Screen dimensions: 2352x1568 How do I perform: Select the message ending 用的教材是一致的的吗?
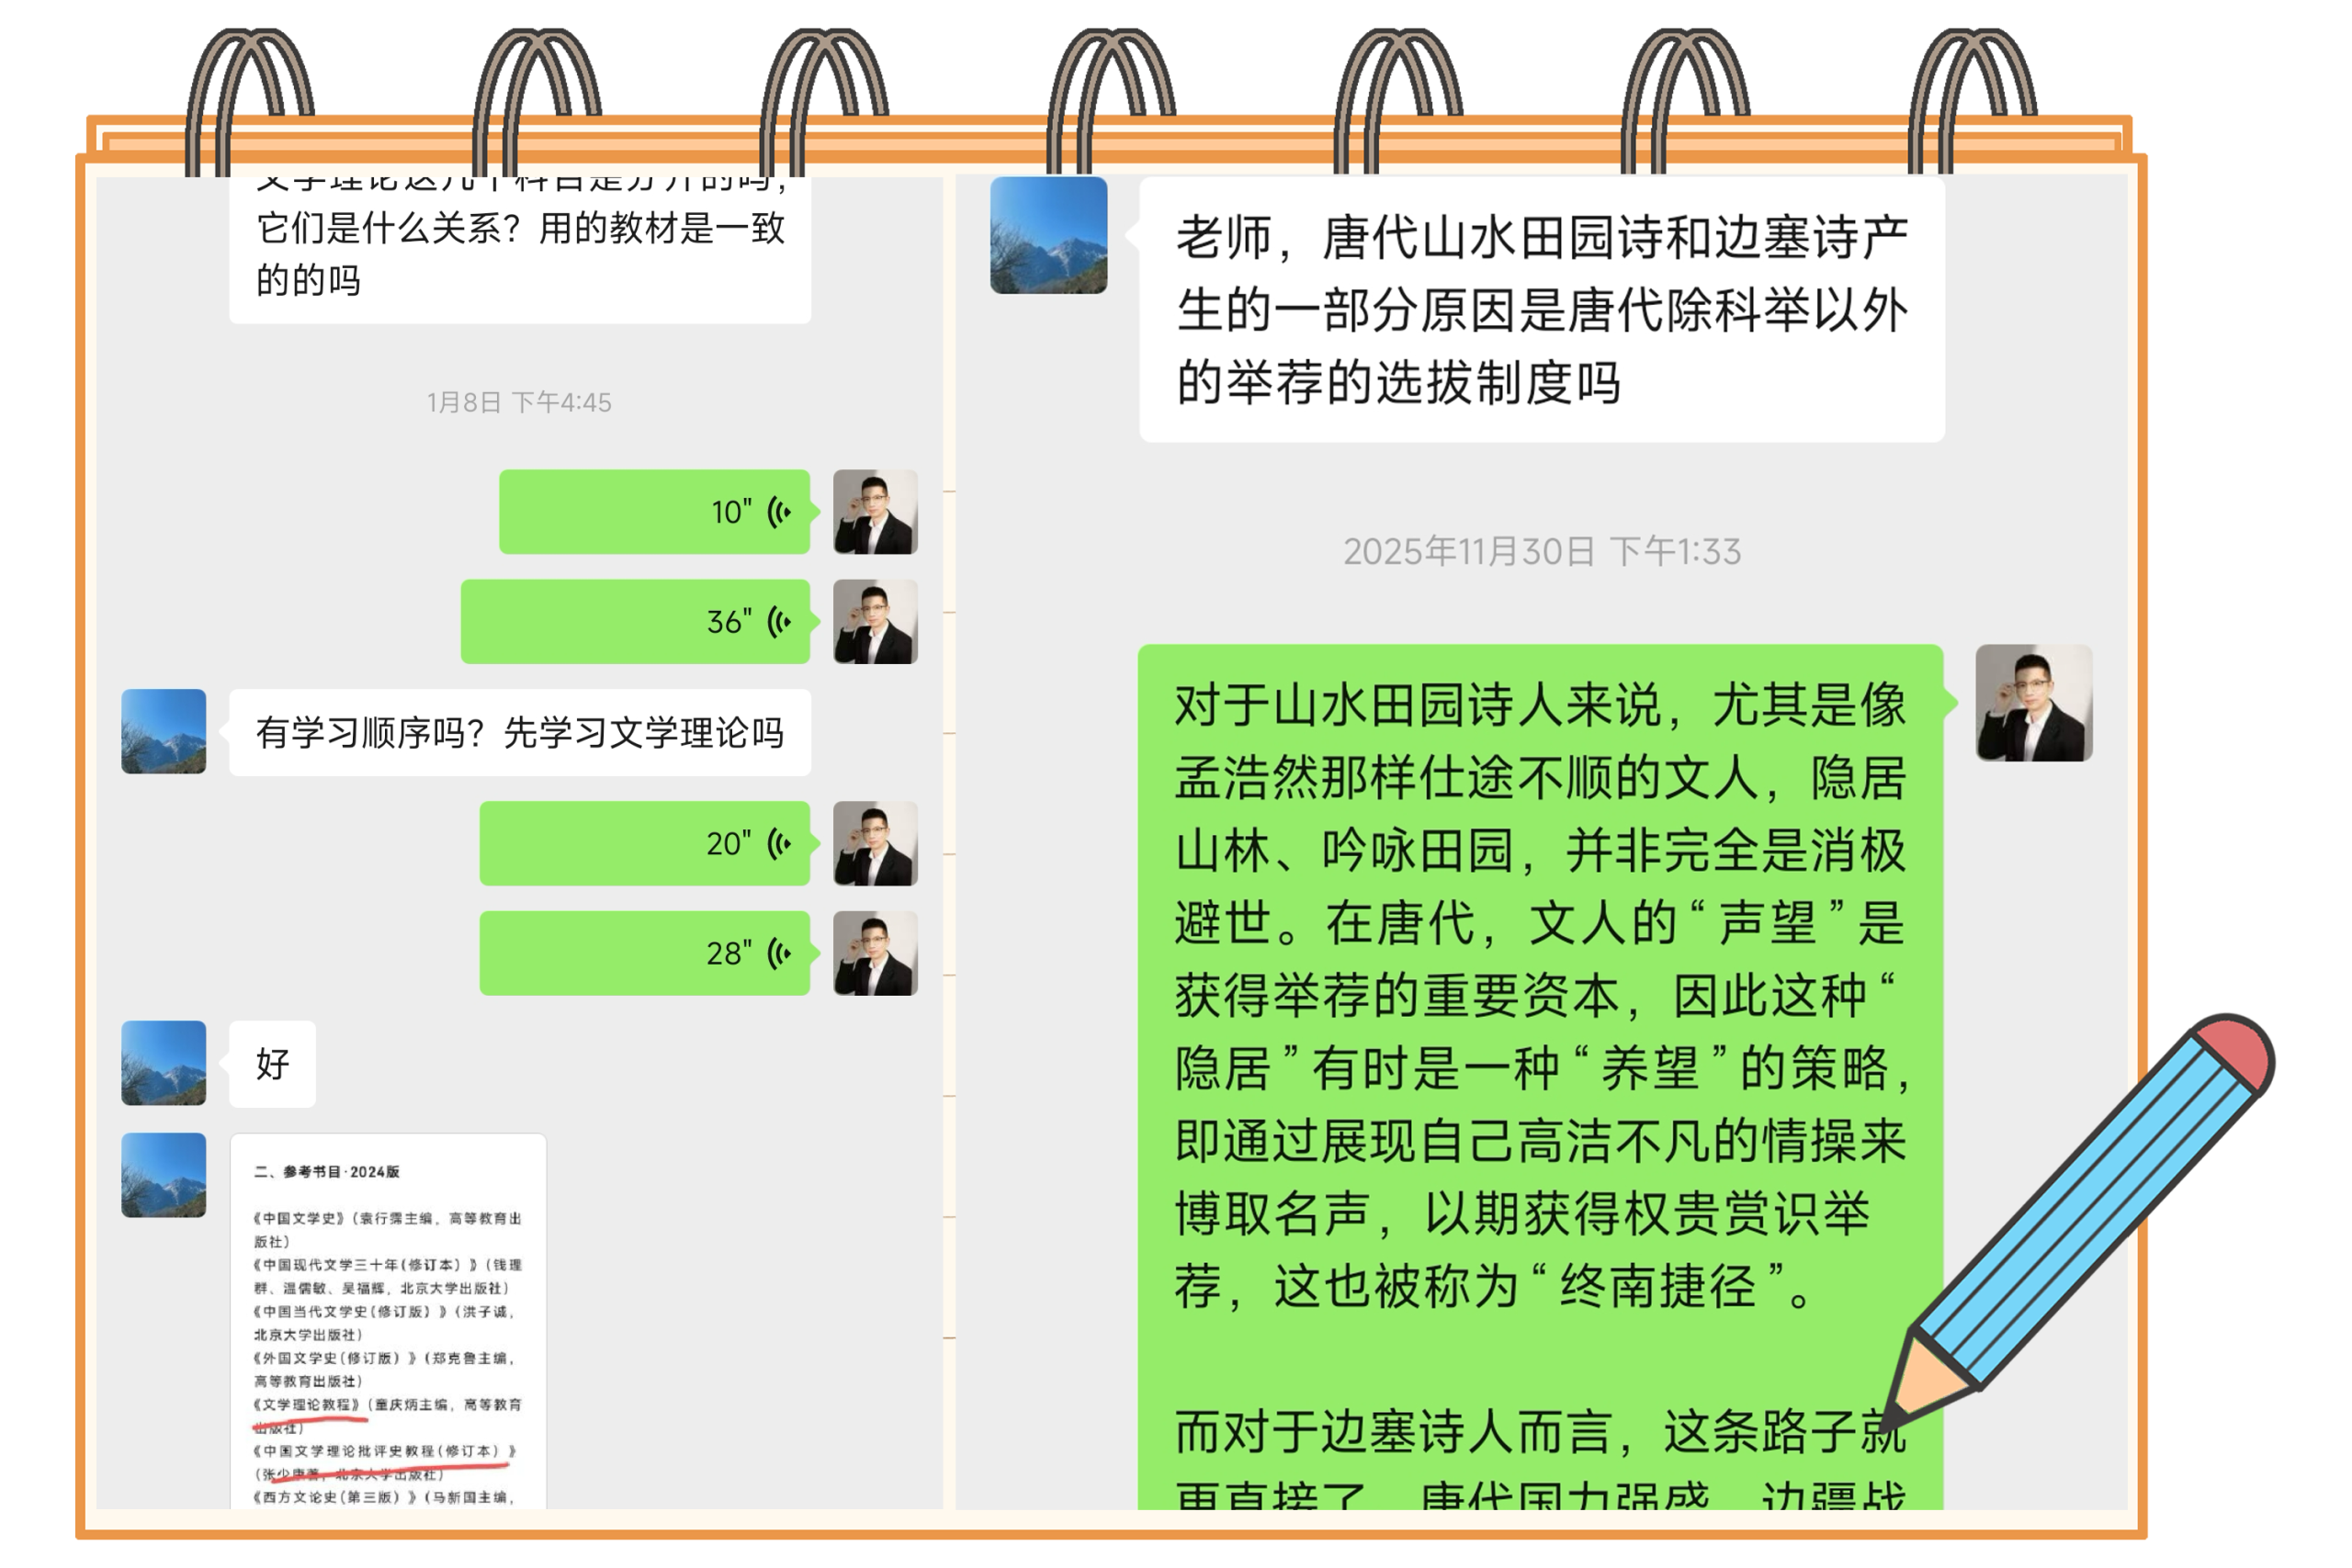[x=520, y=250]
